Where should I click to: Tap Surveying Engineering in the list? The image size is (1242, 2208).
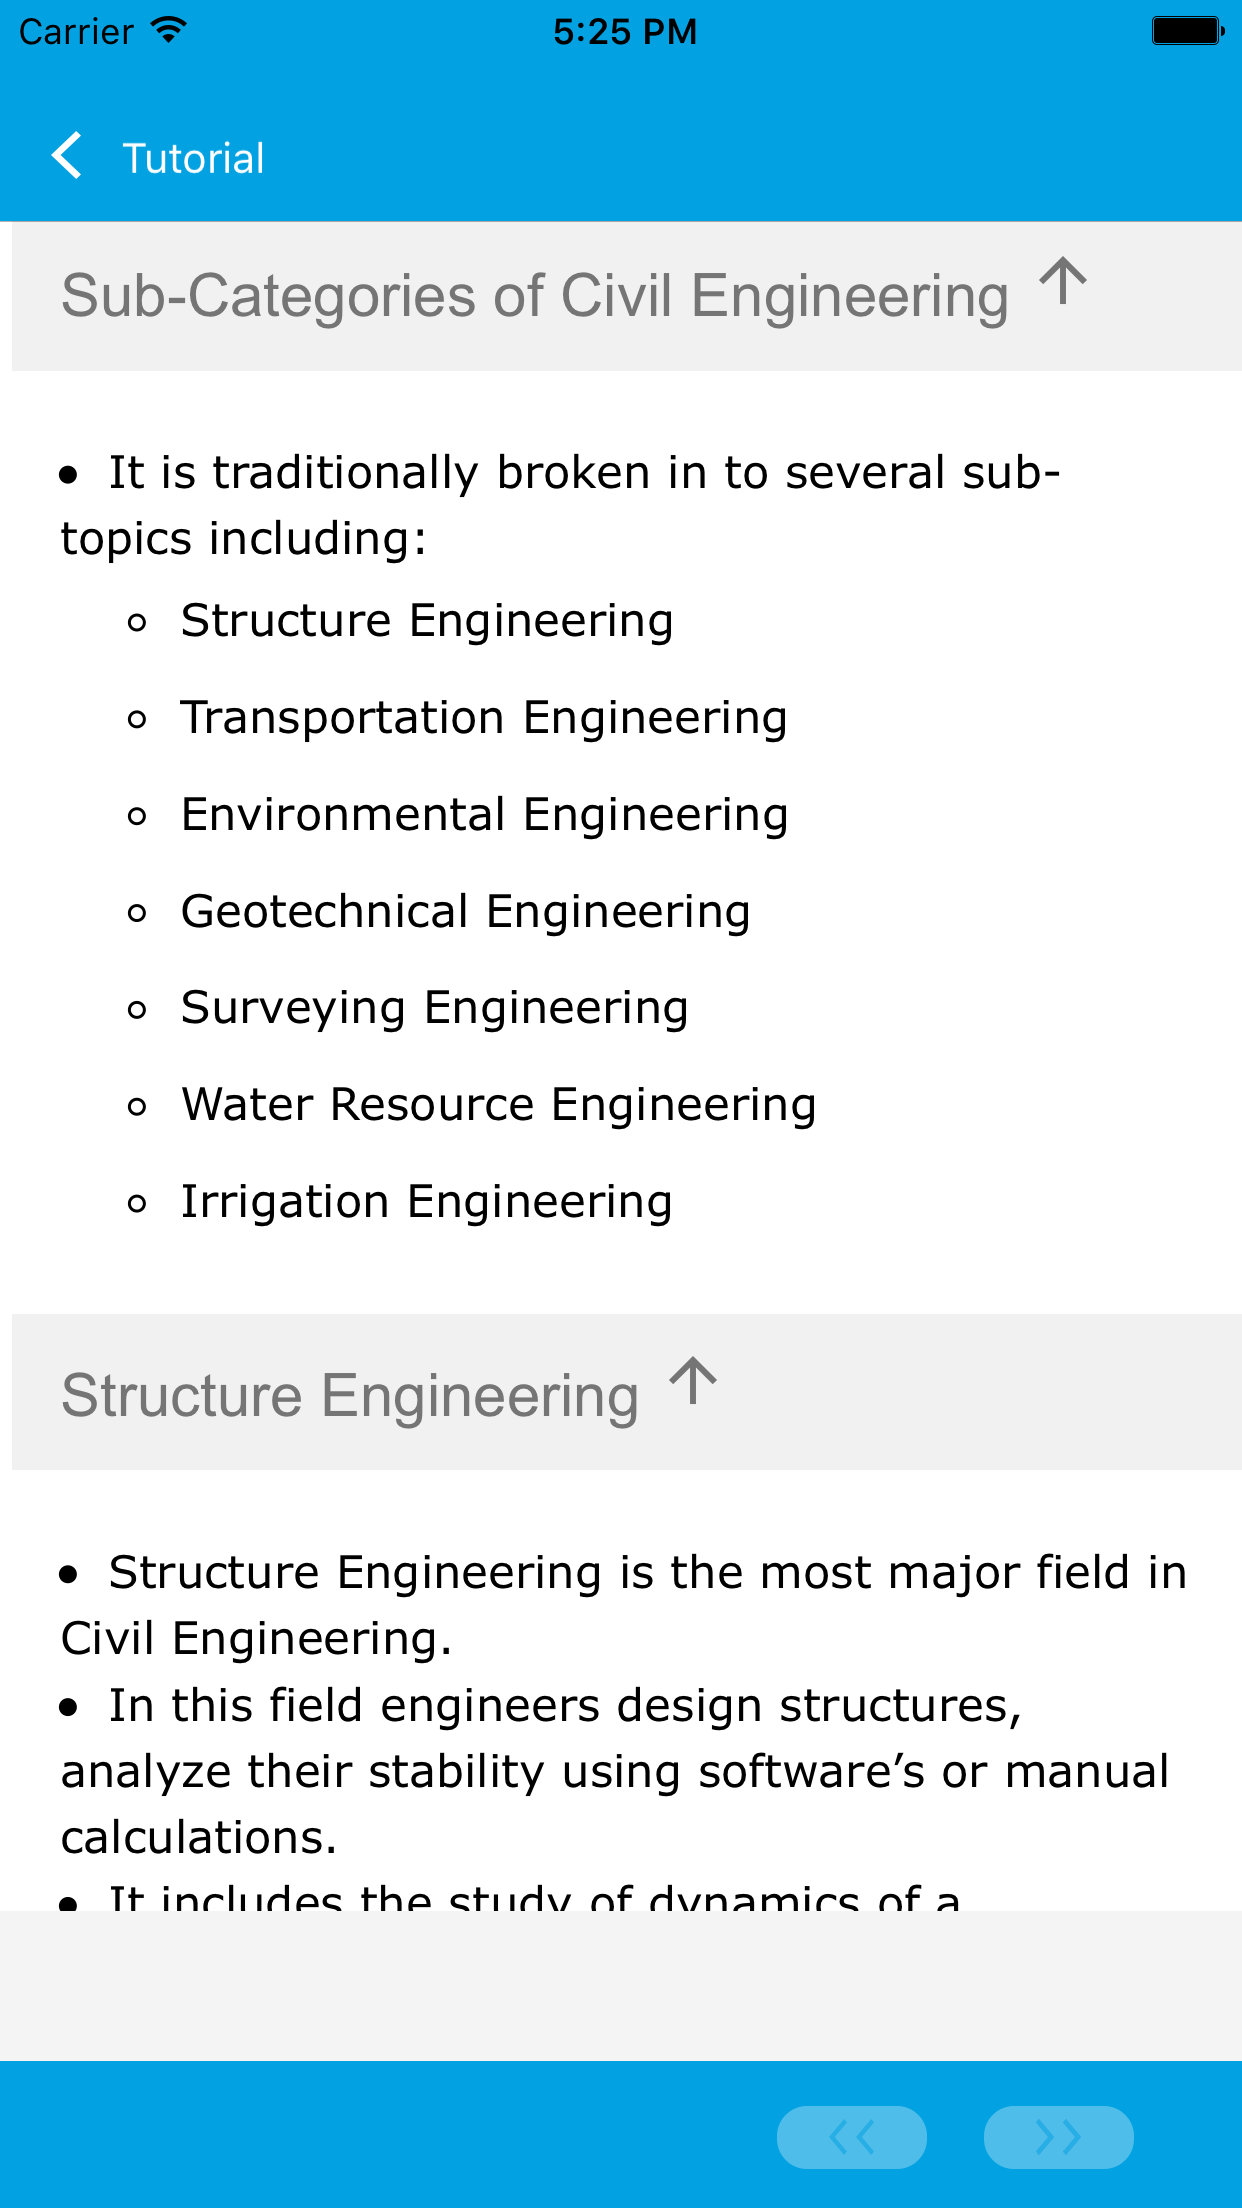434,1008
